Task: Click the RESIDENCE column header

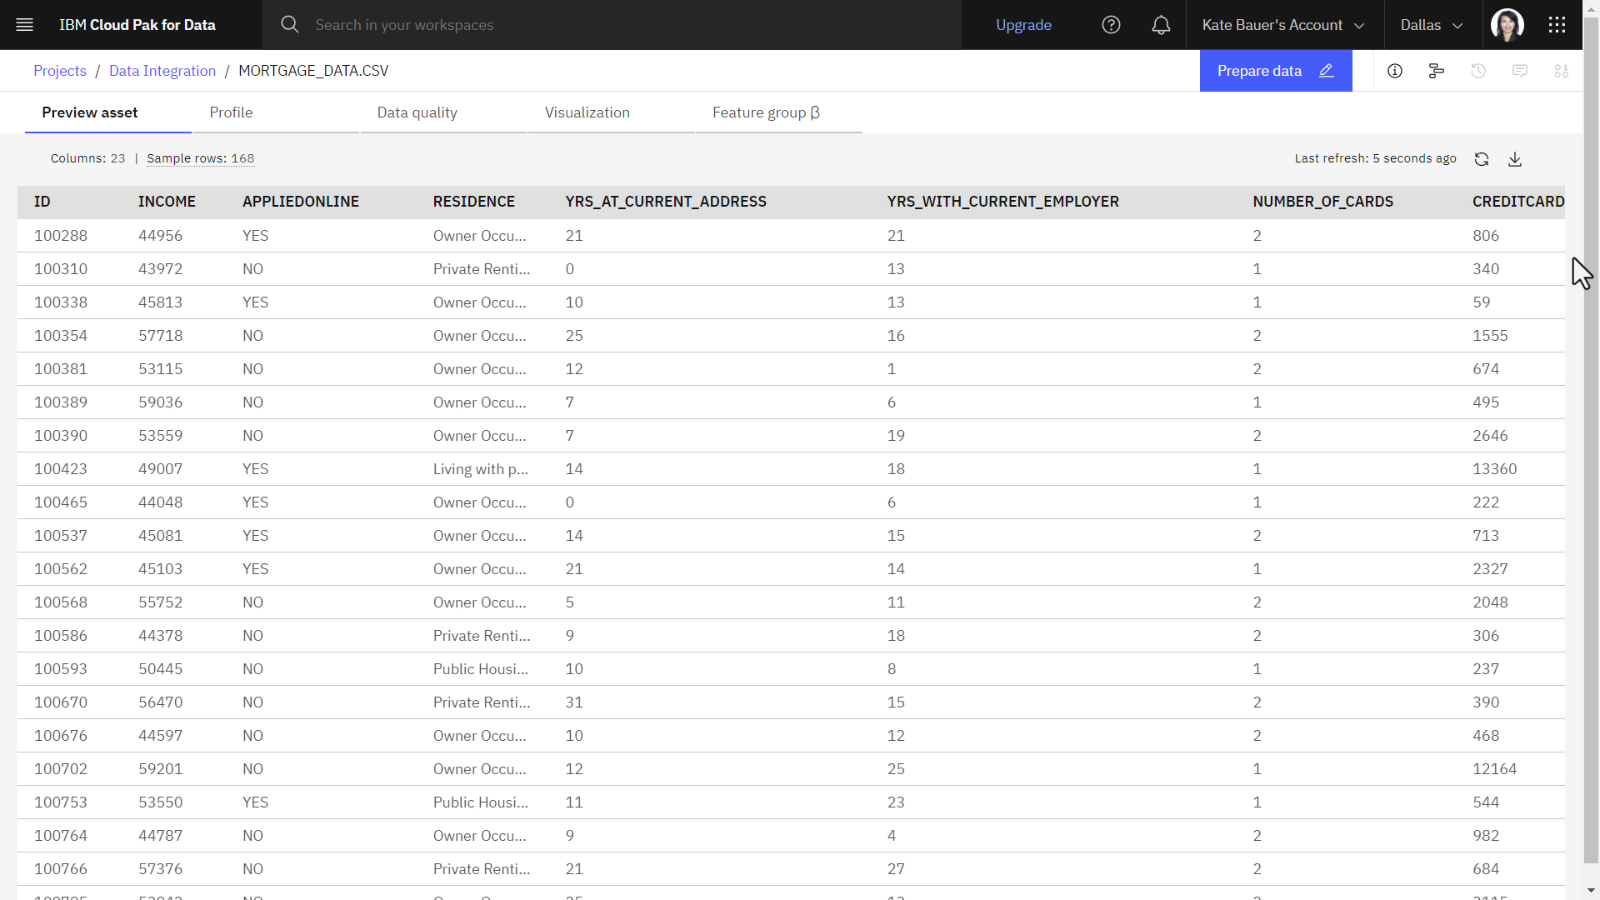Action: [474, 202]
